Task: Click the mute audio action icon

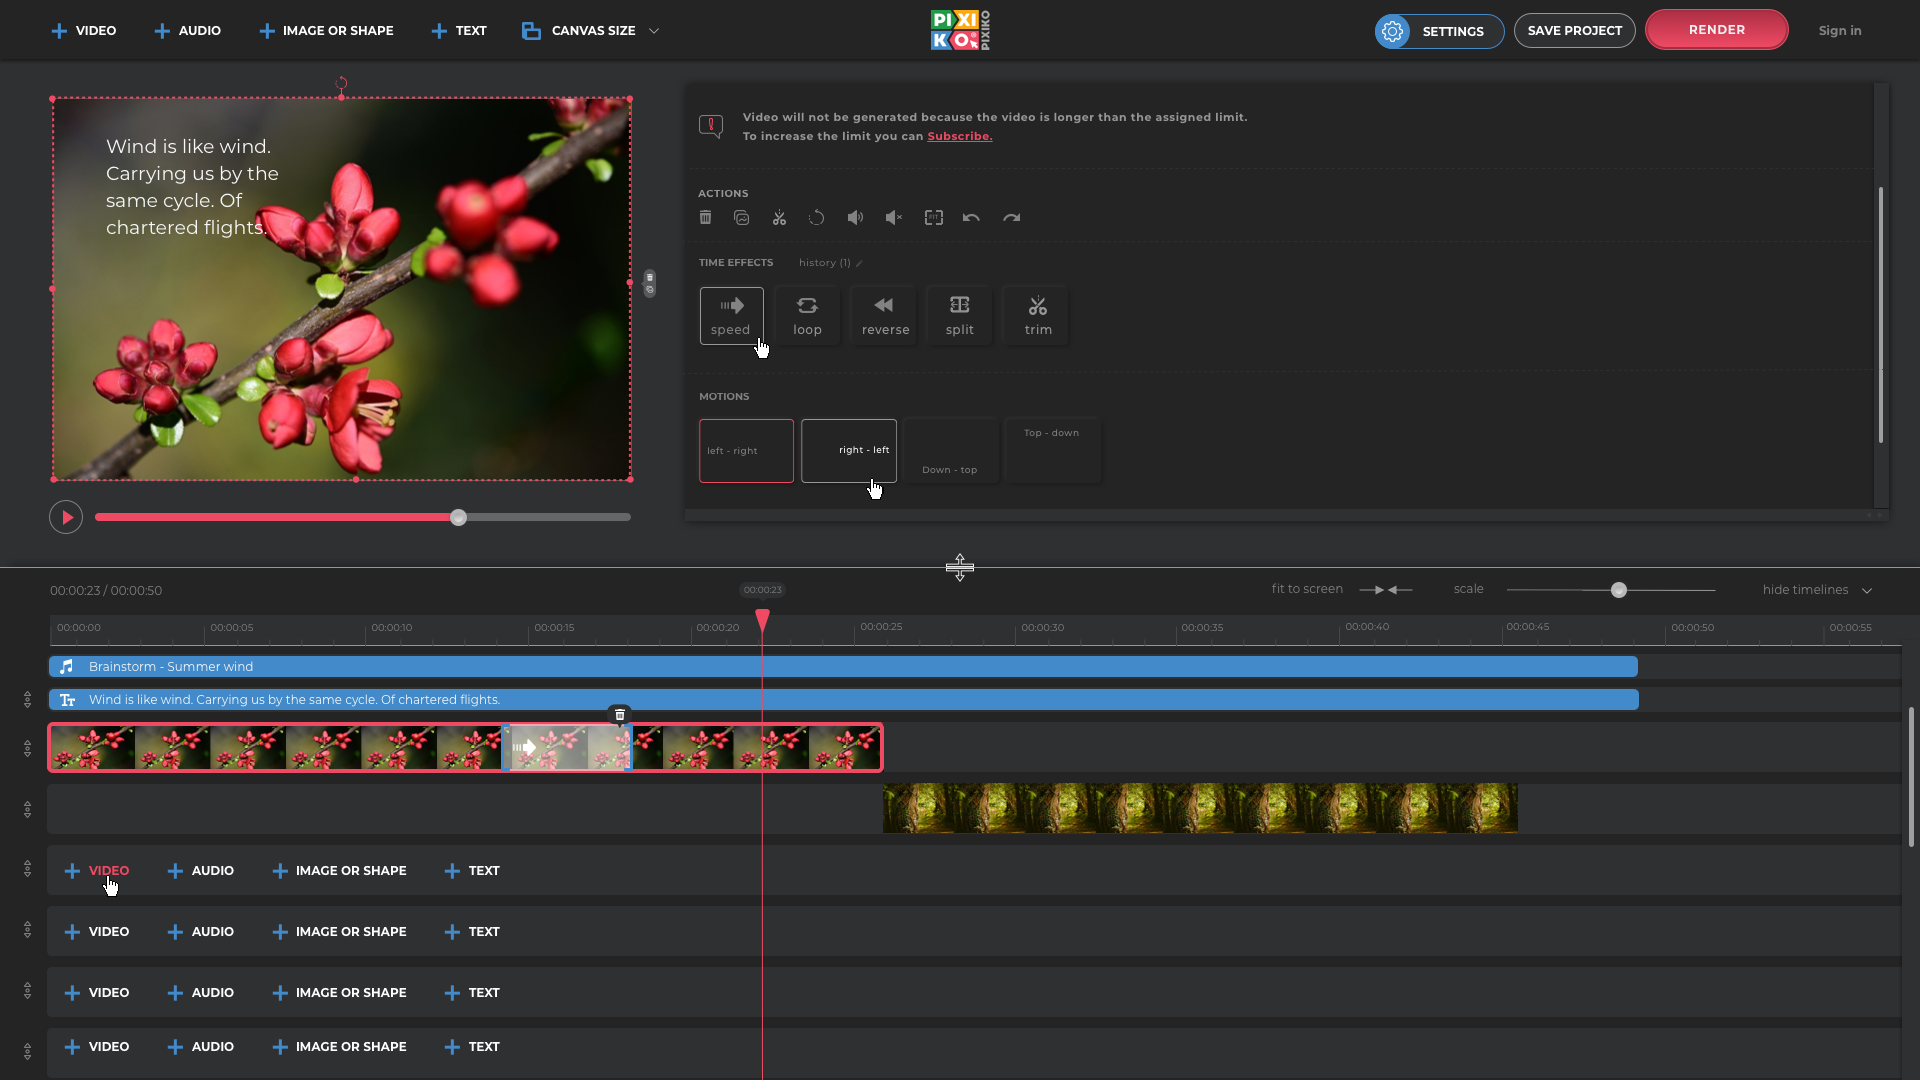Action: (x=894, y=218)
